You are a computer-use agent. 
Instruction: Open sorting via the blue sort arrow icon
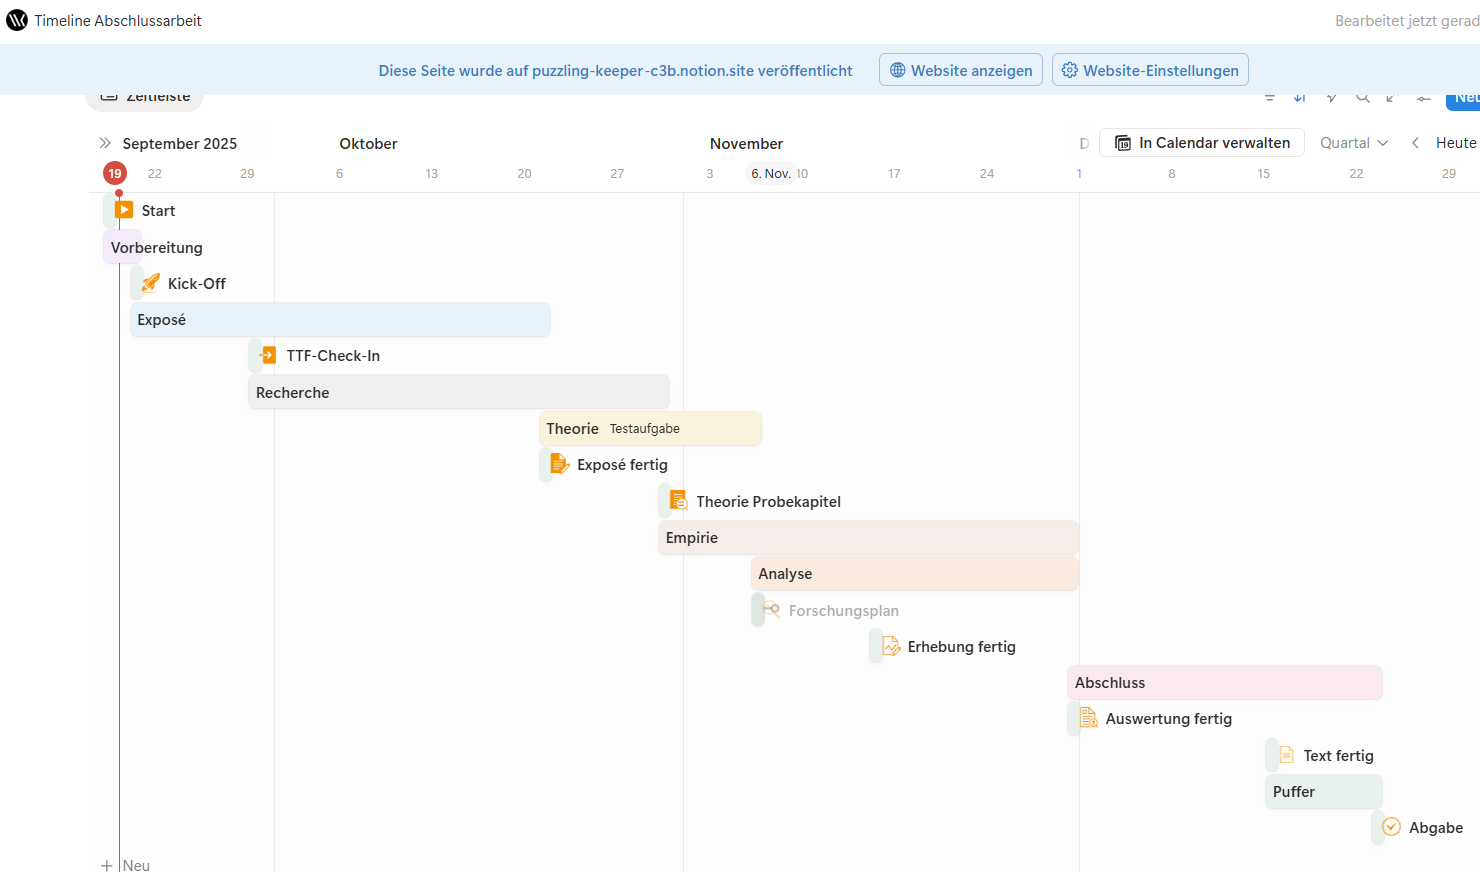1299,97
